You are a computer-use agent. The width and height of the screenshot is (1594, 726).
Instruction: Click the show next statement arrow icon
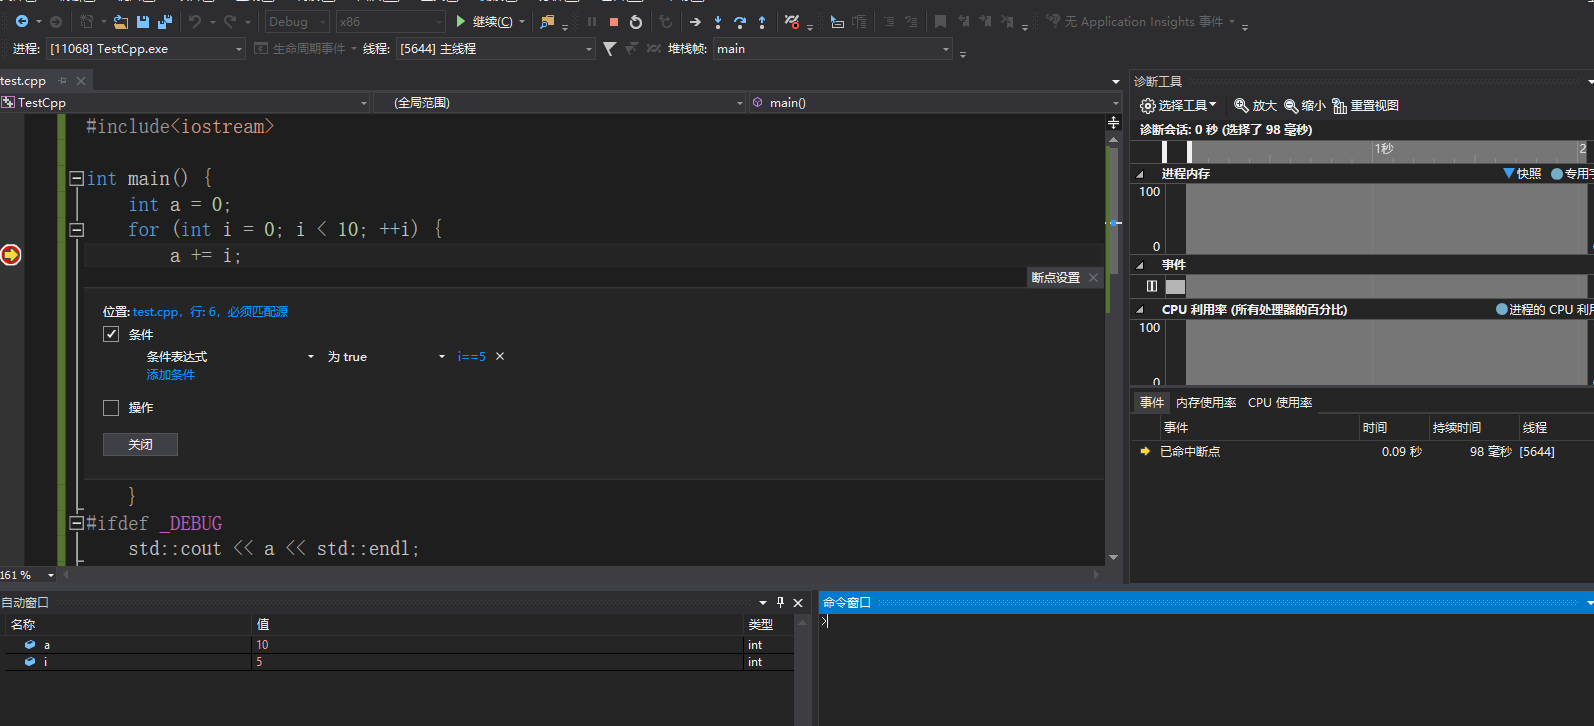click(x=695, y=21)
